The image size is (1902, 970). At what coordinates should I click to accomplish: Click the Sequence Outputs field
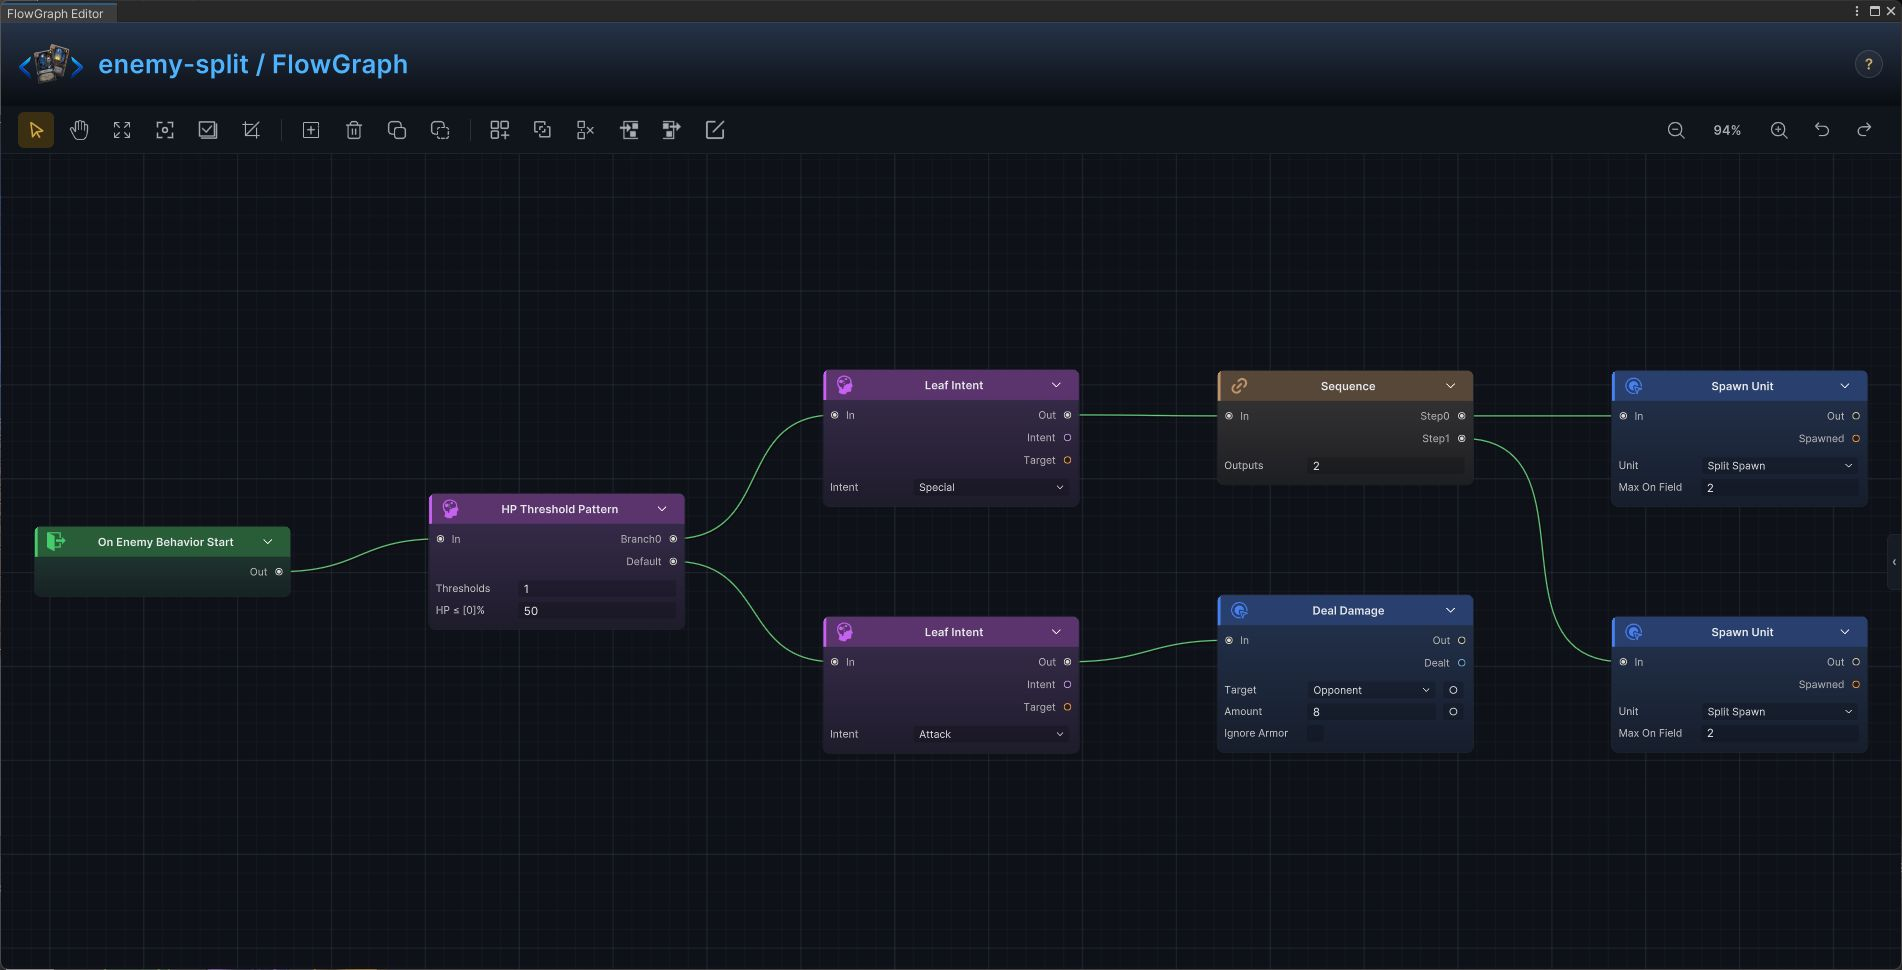pos(1386,466)
